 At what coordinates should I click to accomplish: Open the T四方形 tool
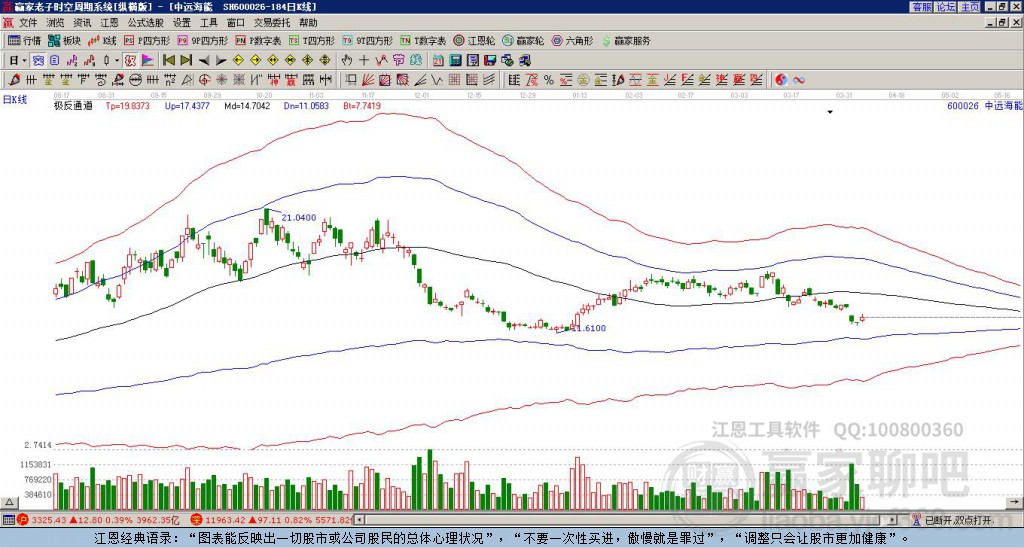click(x=312, y=40)
